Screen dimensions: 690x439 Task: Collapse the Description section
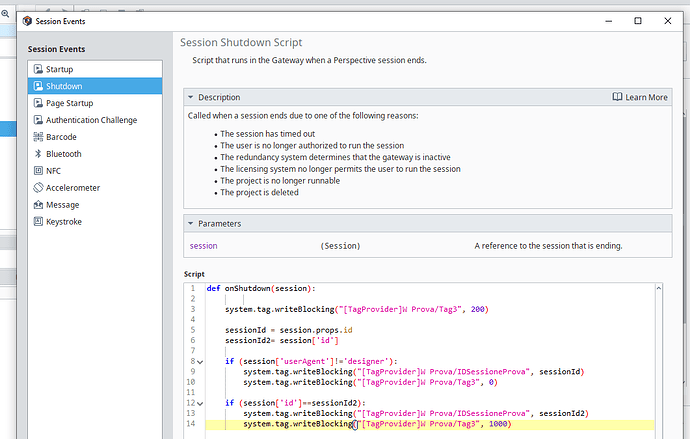(x=191, y=98)
